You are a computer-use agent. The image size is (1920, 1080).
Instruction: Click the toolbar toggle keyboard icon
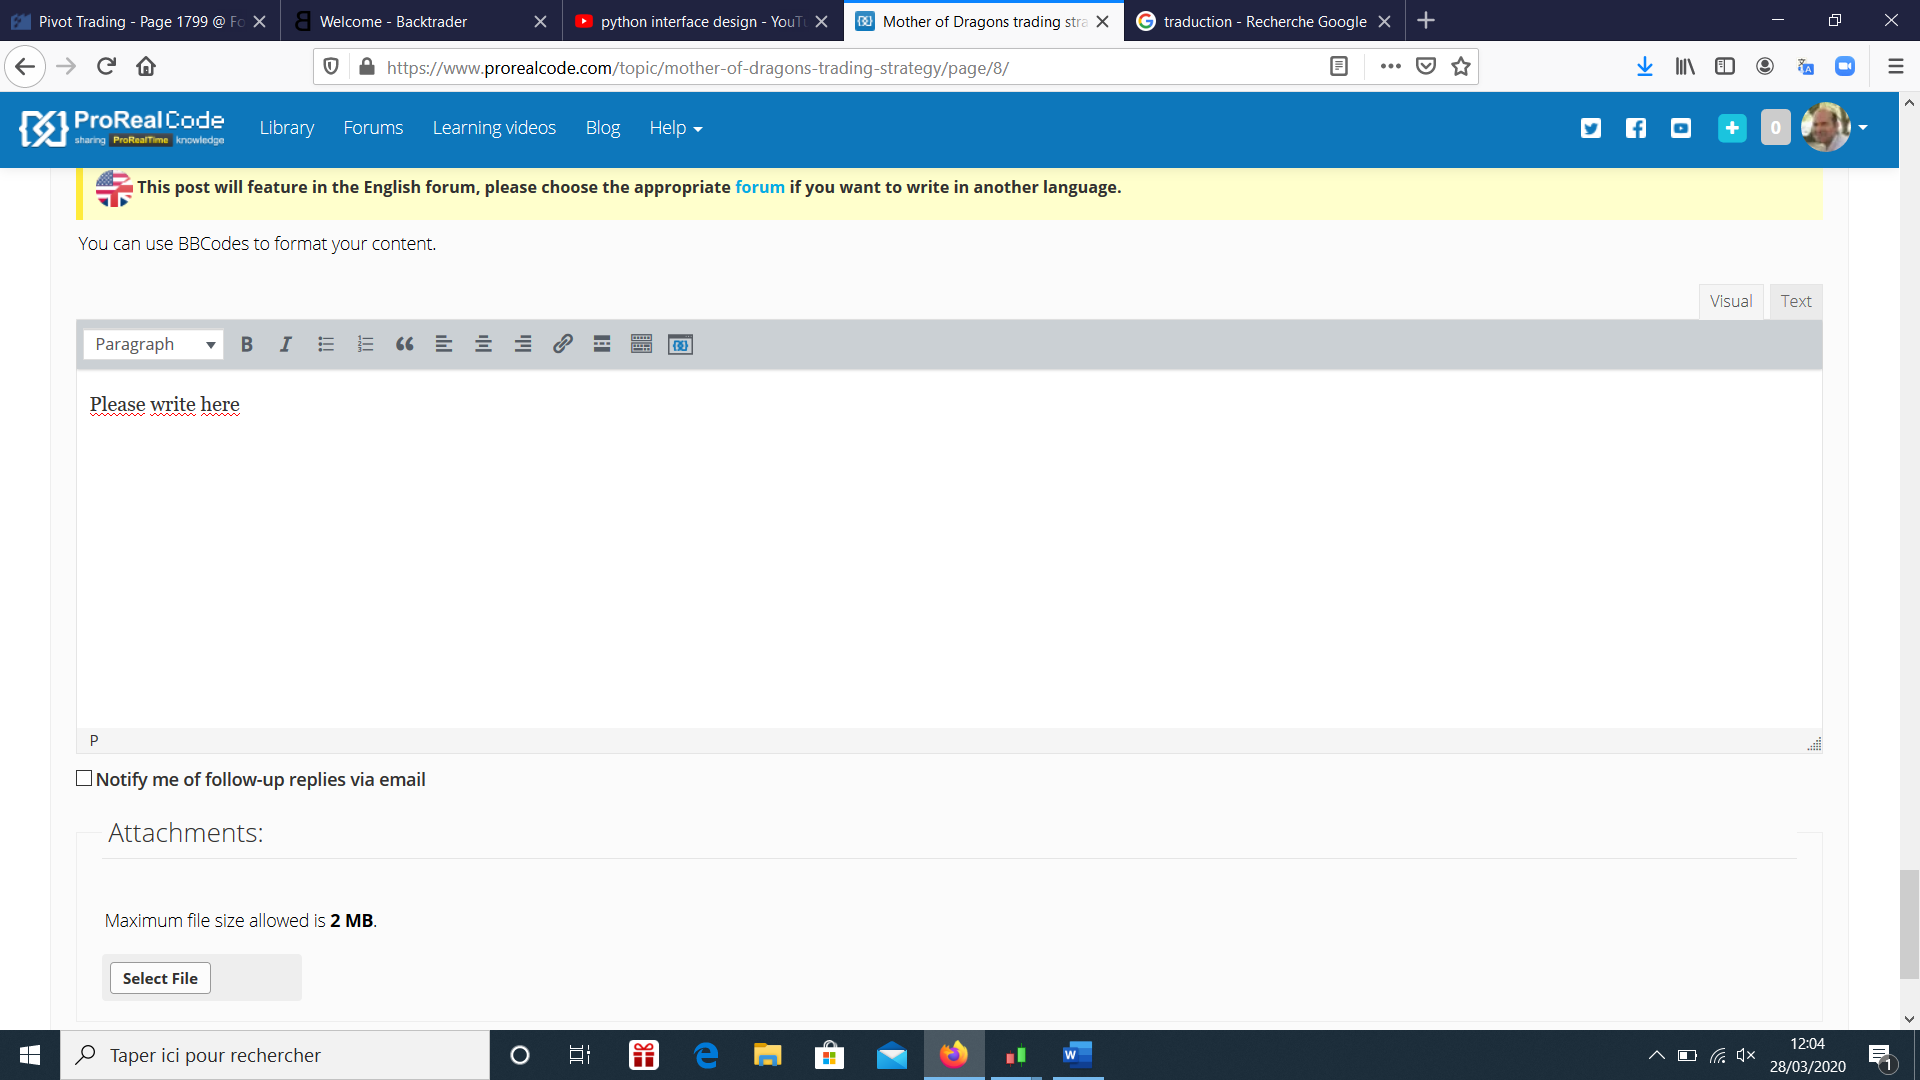click(641, 344)
